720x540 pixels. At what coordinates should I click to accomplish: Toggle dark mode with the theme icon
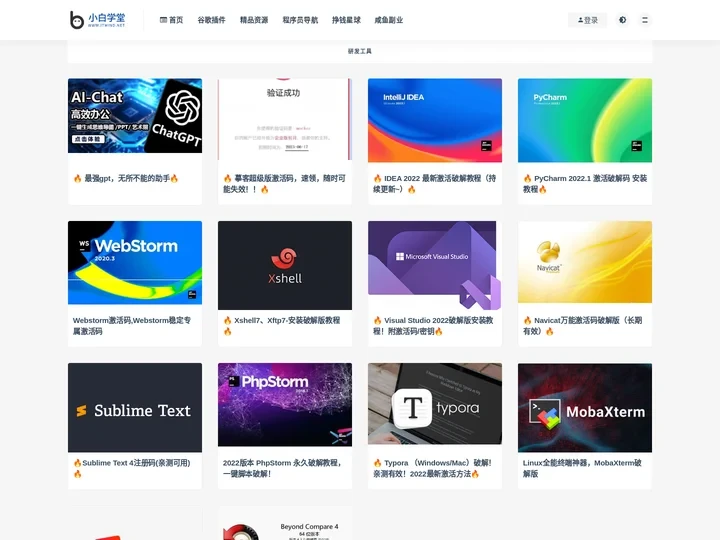pos(622,20)
